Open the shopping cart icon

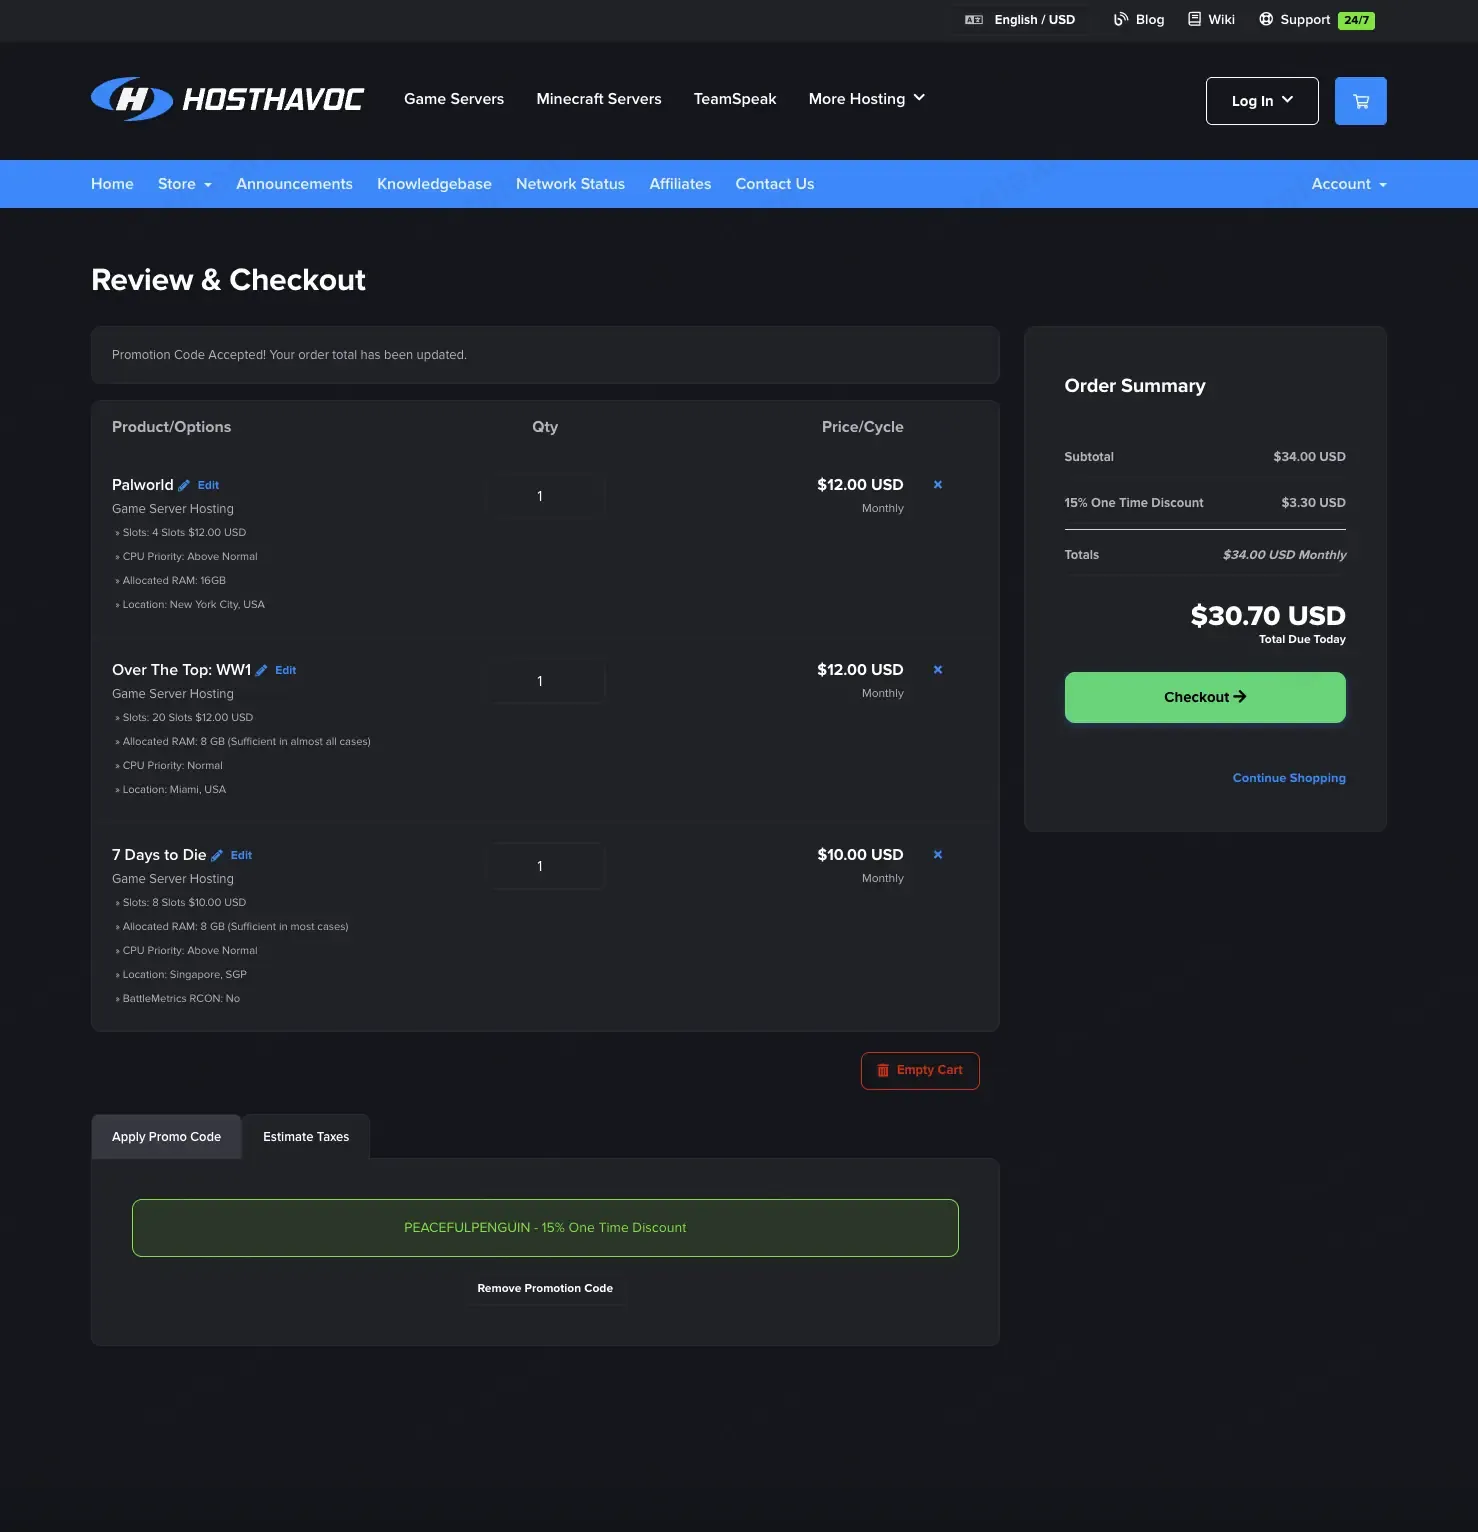(1360, 101)
